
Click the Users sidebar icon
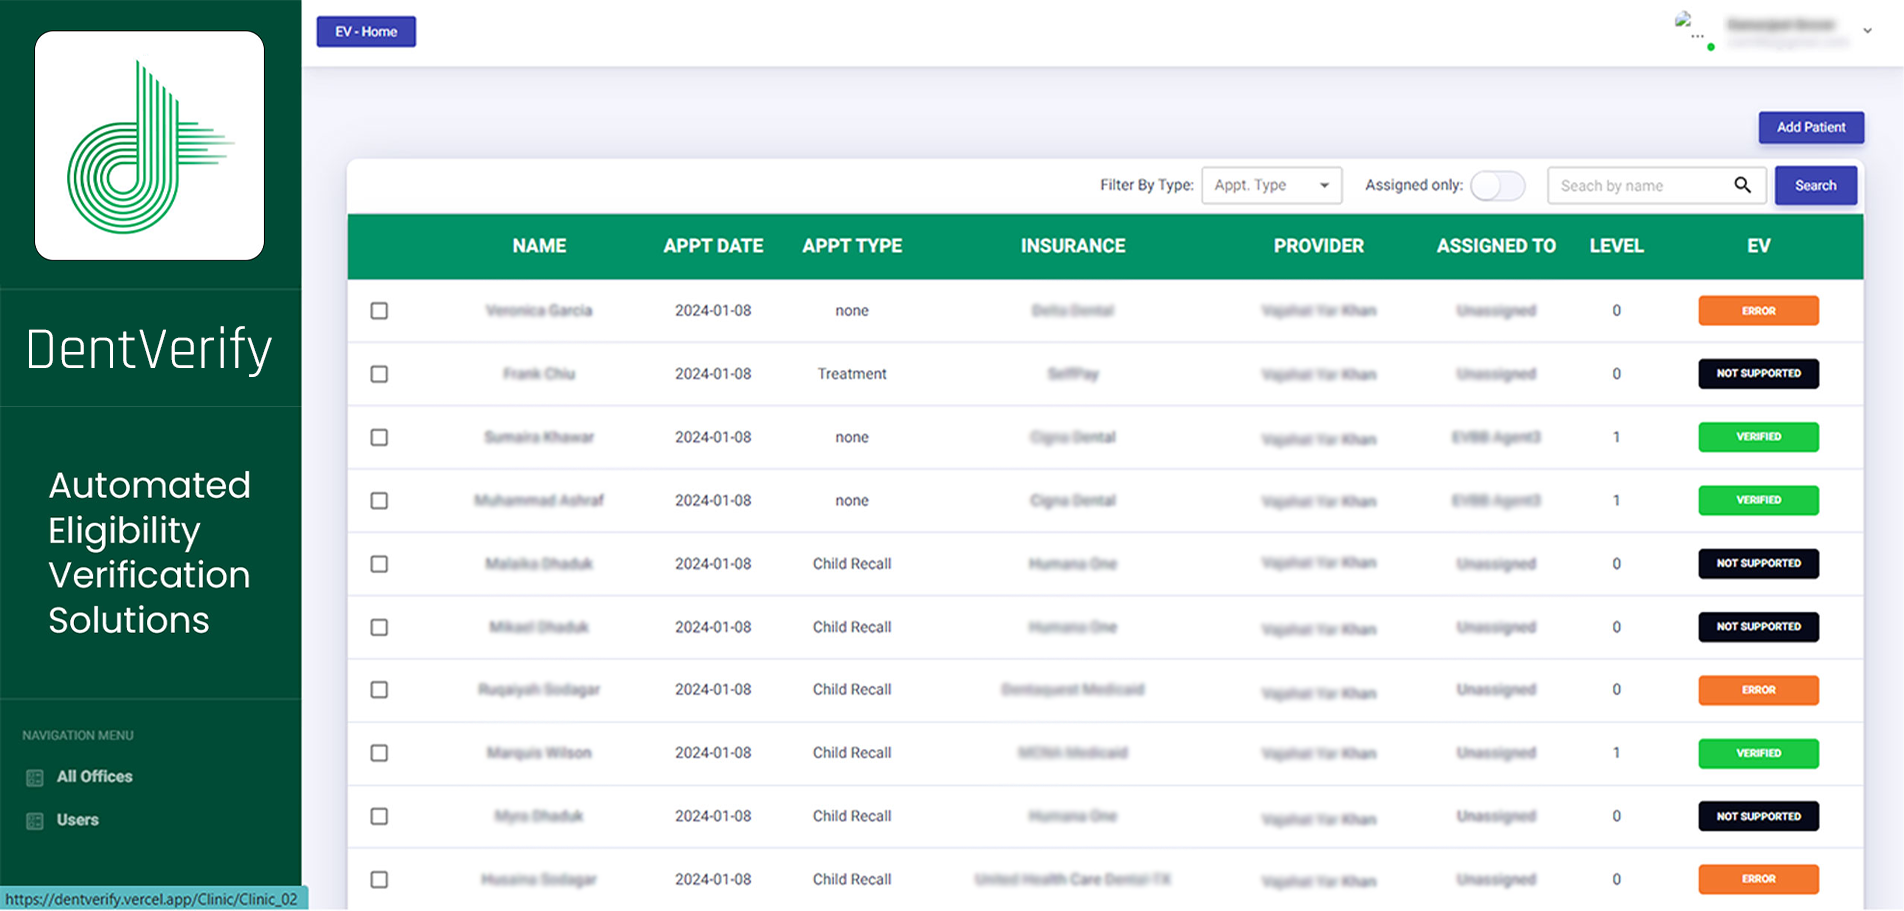[x=35, y=821]
